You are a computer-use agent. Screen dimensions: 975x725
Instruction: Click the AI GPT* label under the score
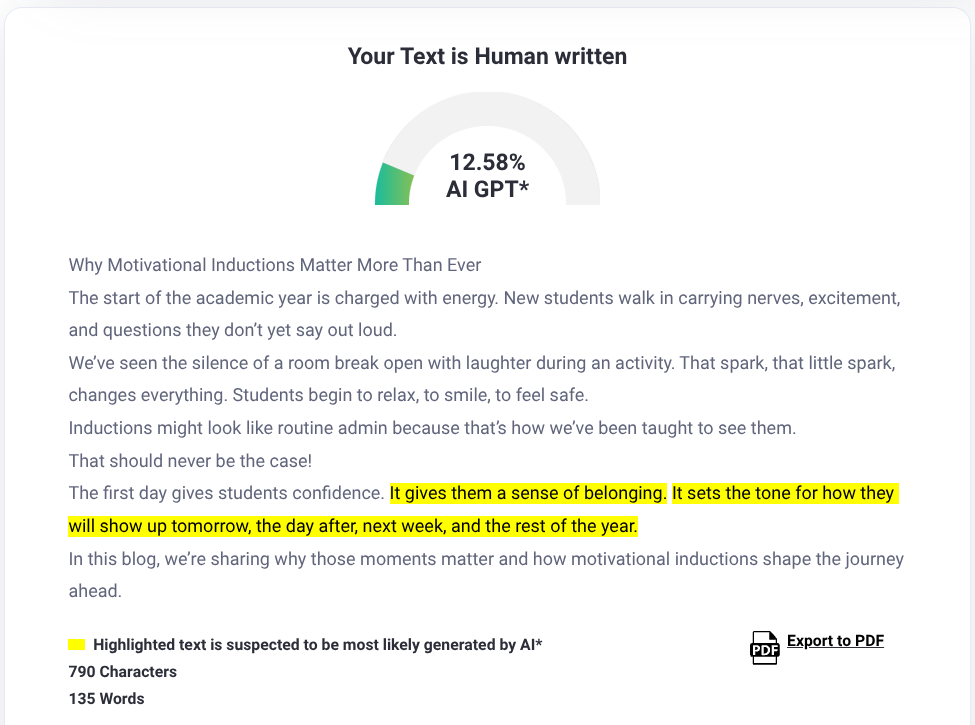tap(487, 188)
